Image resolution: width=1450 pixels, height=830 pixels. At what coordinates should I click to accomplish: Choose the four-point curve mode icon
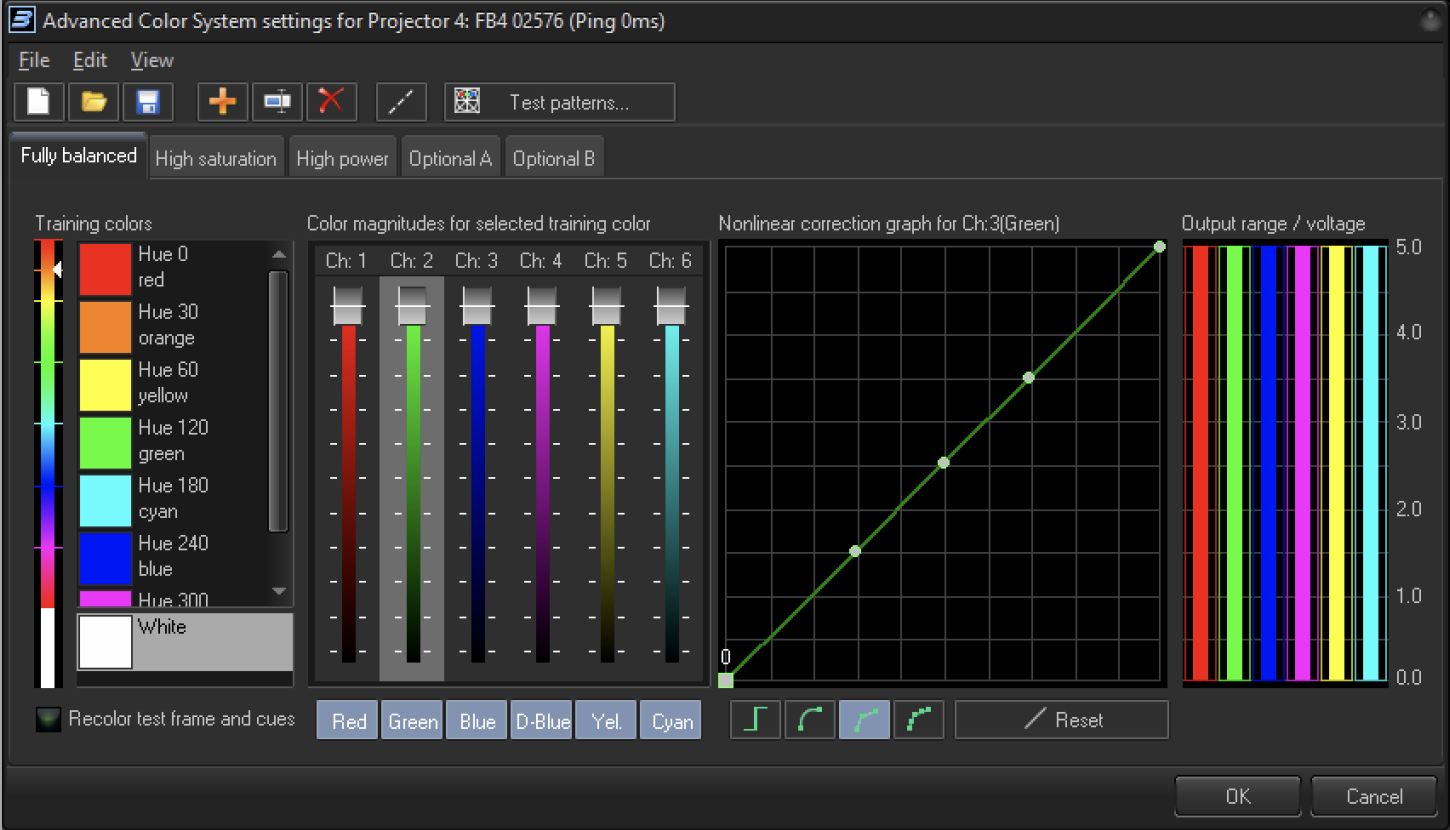click(x=918, y=720)
